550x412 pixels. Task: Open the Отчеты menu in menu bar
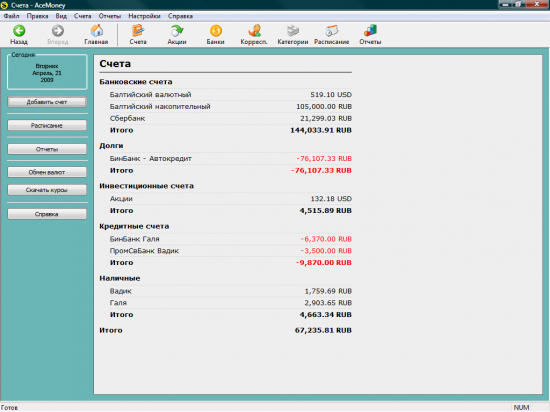[110, 16]
